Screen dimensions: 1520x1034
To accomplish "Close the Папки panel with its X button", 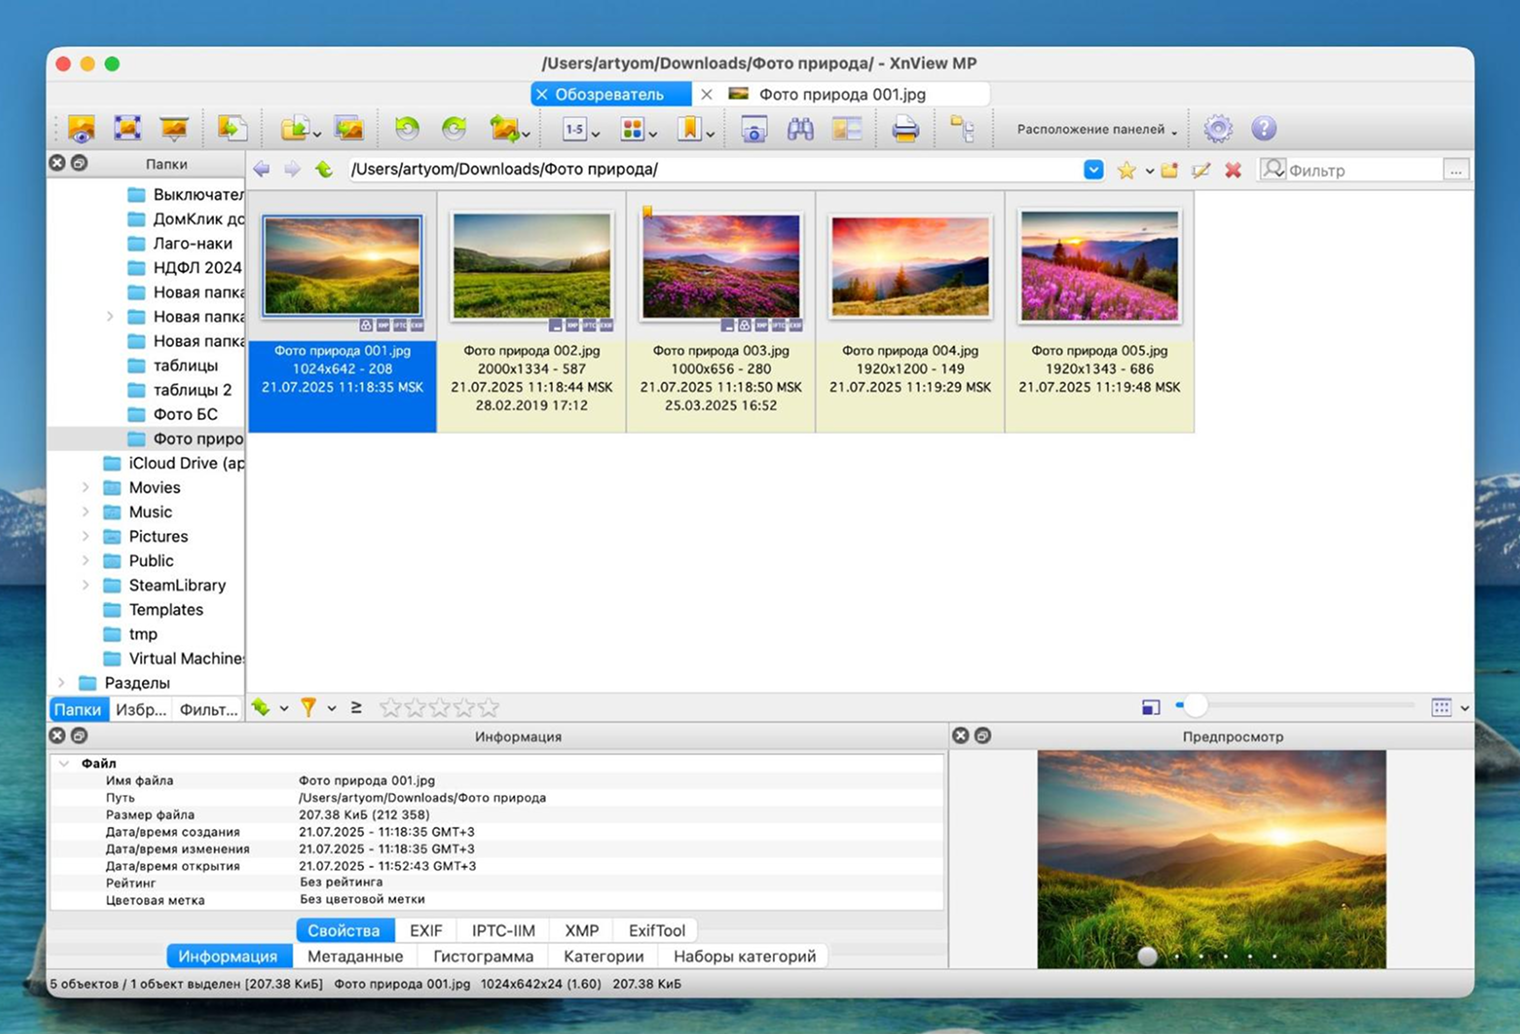I will 57,162.
